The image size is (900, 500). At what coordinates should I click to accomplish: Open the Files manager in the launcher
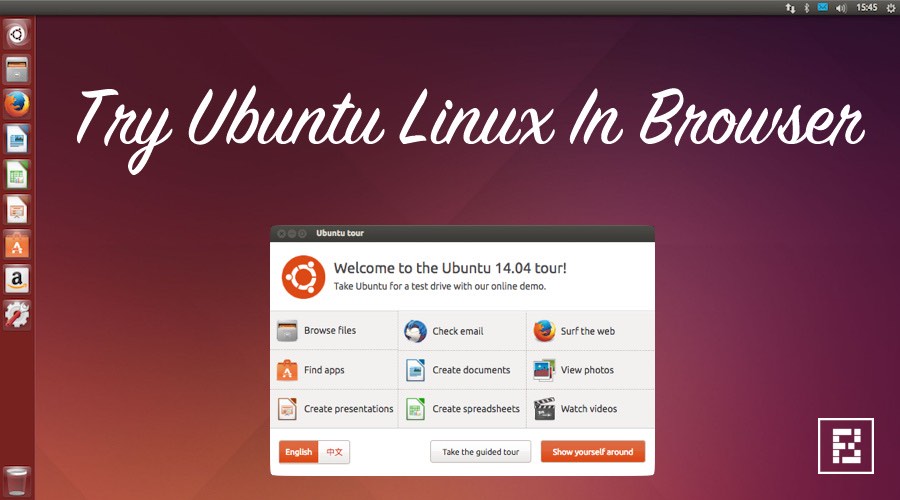[x=17, y=69]
